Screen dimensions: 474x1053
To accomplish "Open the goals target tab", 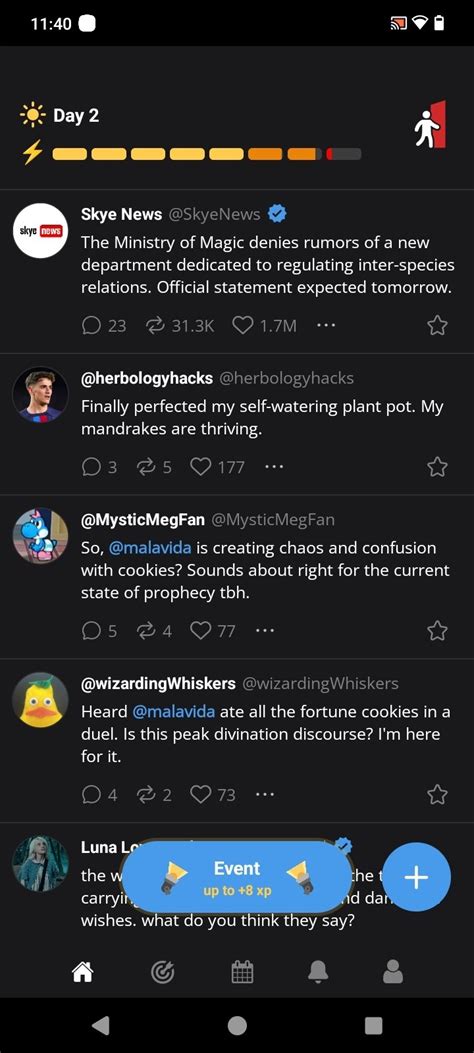I will (162, 971).
